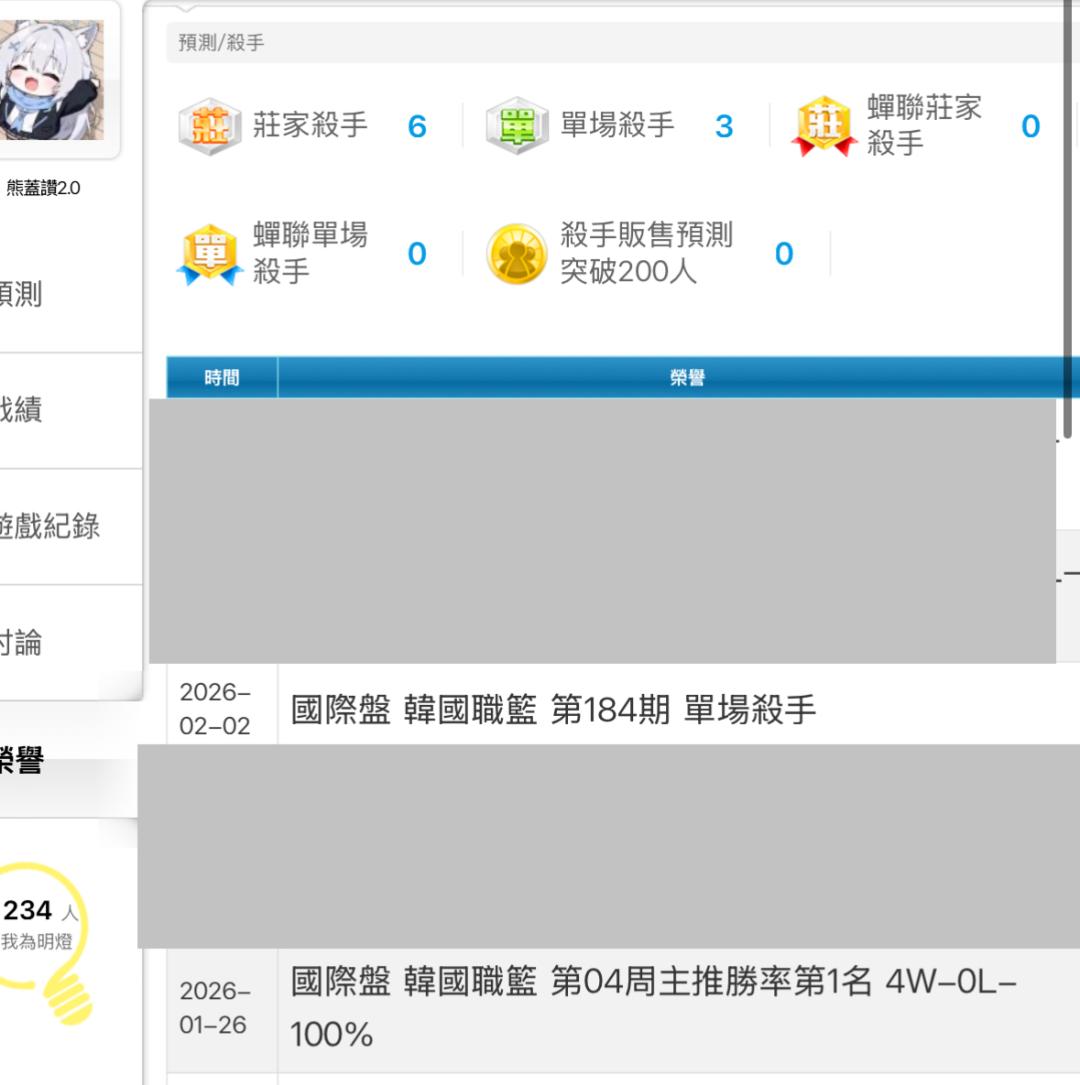The image size is (1080, 1085).
Task: Click the 莊家殺手 label text
Action: pyautogui.click(x=310, y=125)
